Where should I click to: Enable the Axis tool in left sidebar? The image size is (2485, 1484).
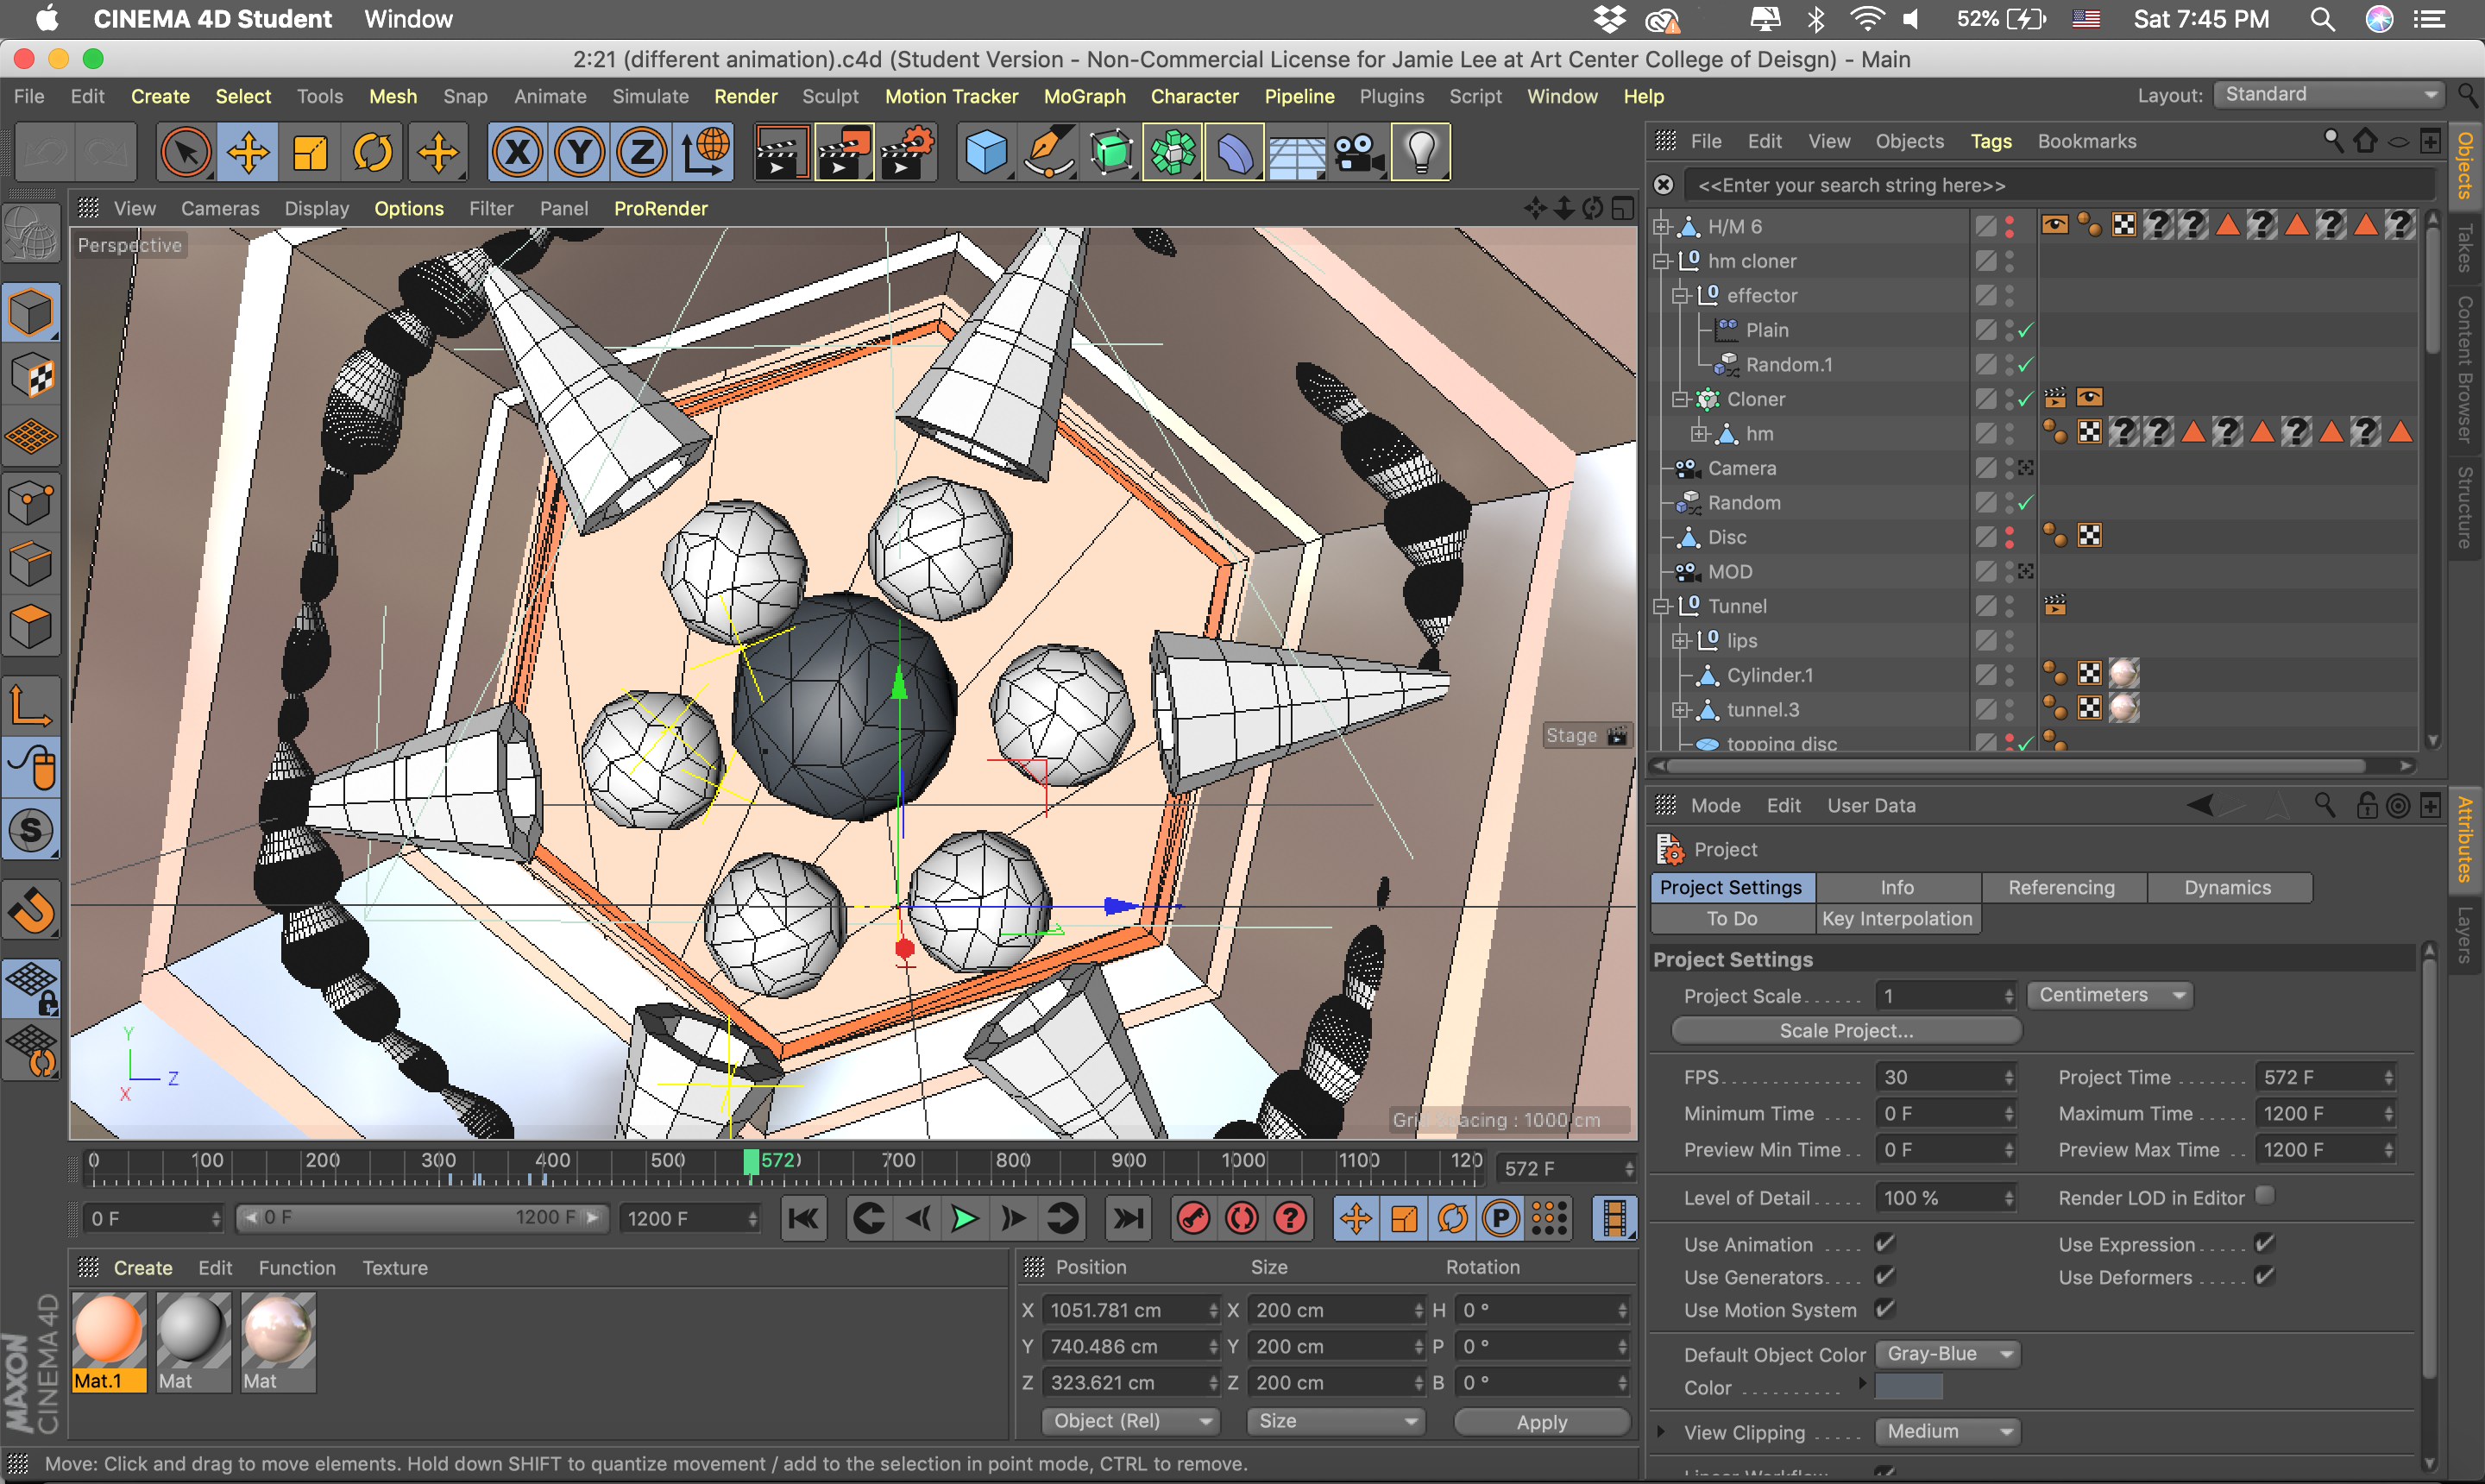click(x=31, y=706)
